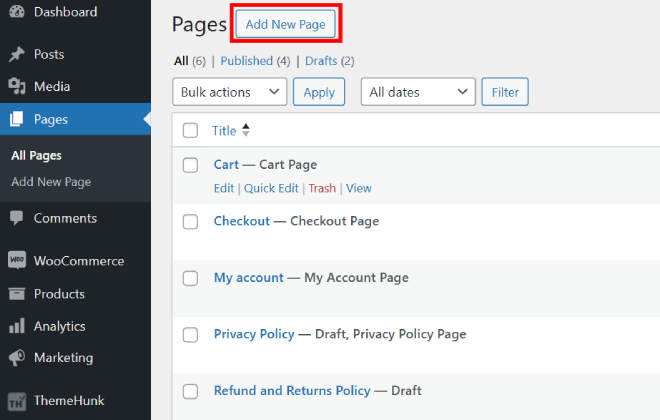Viewport: 660px width, 420px height.
Task: Click the ThemeHunk sidebar icon
Action: tap(16, 400)
